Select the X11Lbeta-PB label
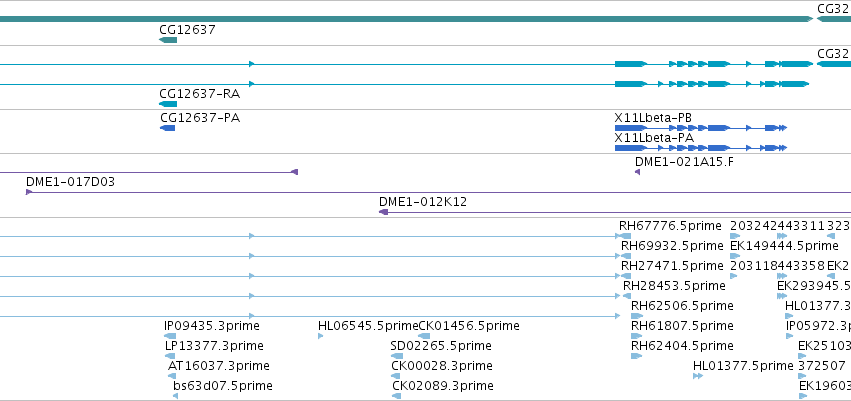 pos(653,118)
